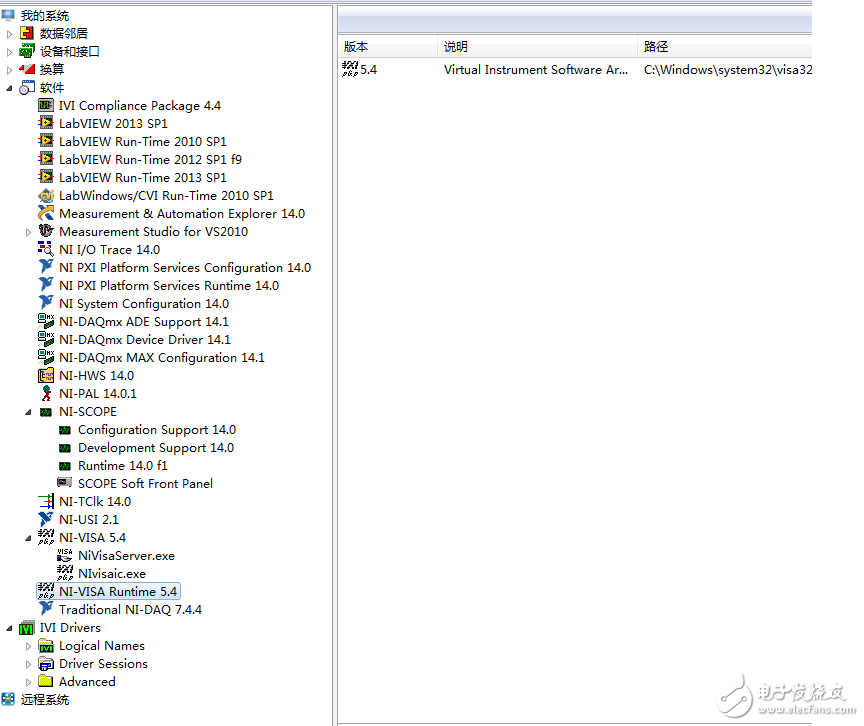Click the IVI Compliance Package icon
The height and width of the screenshot is (726, 864).
coord(46,105)
